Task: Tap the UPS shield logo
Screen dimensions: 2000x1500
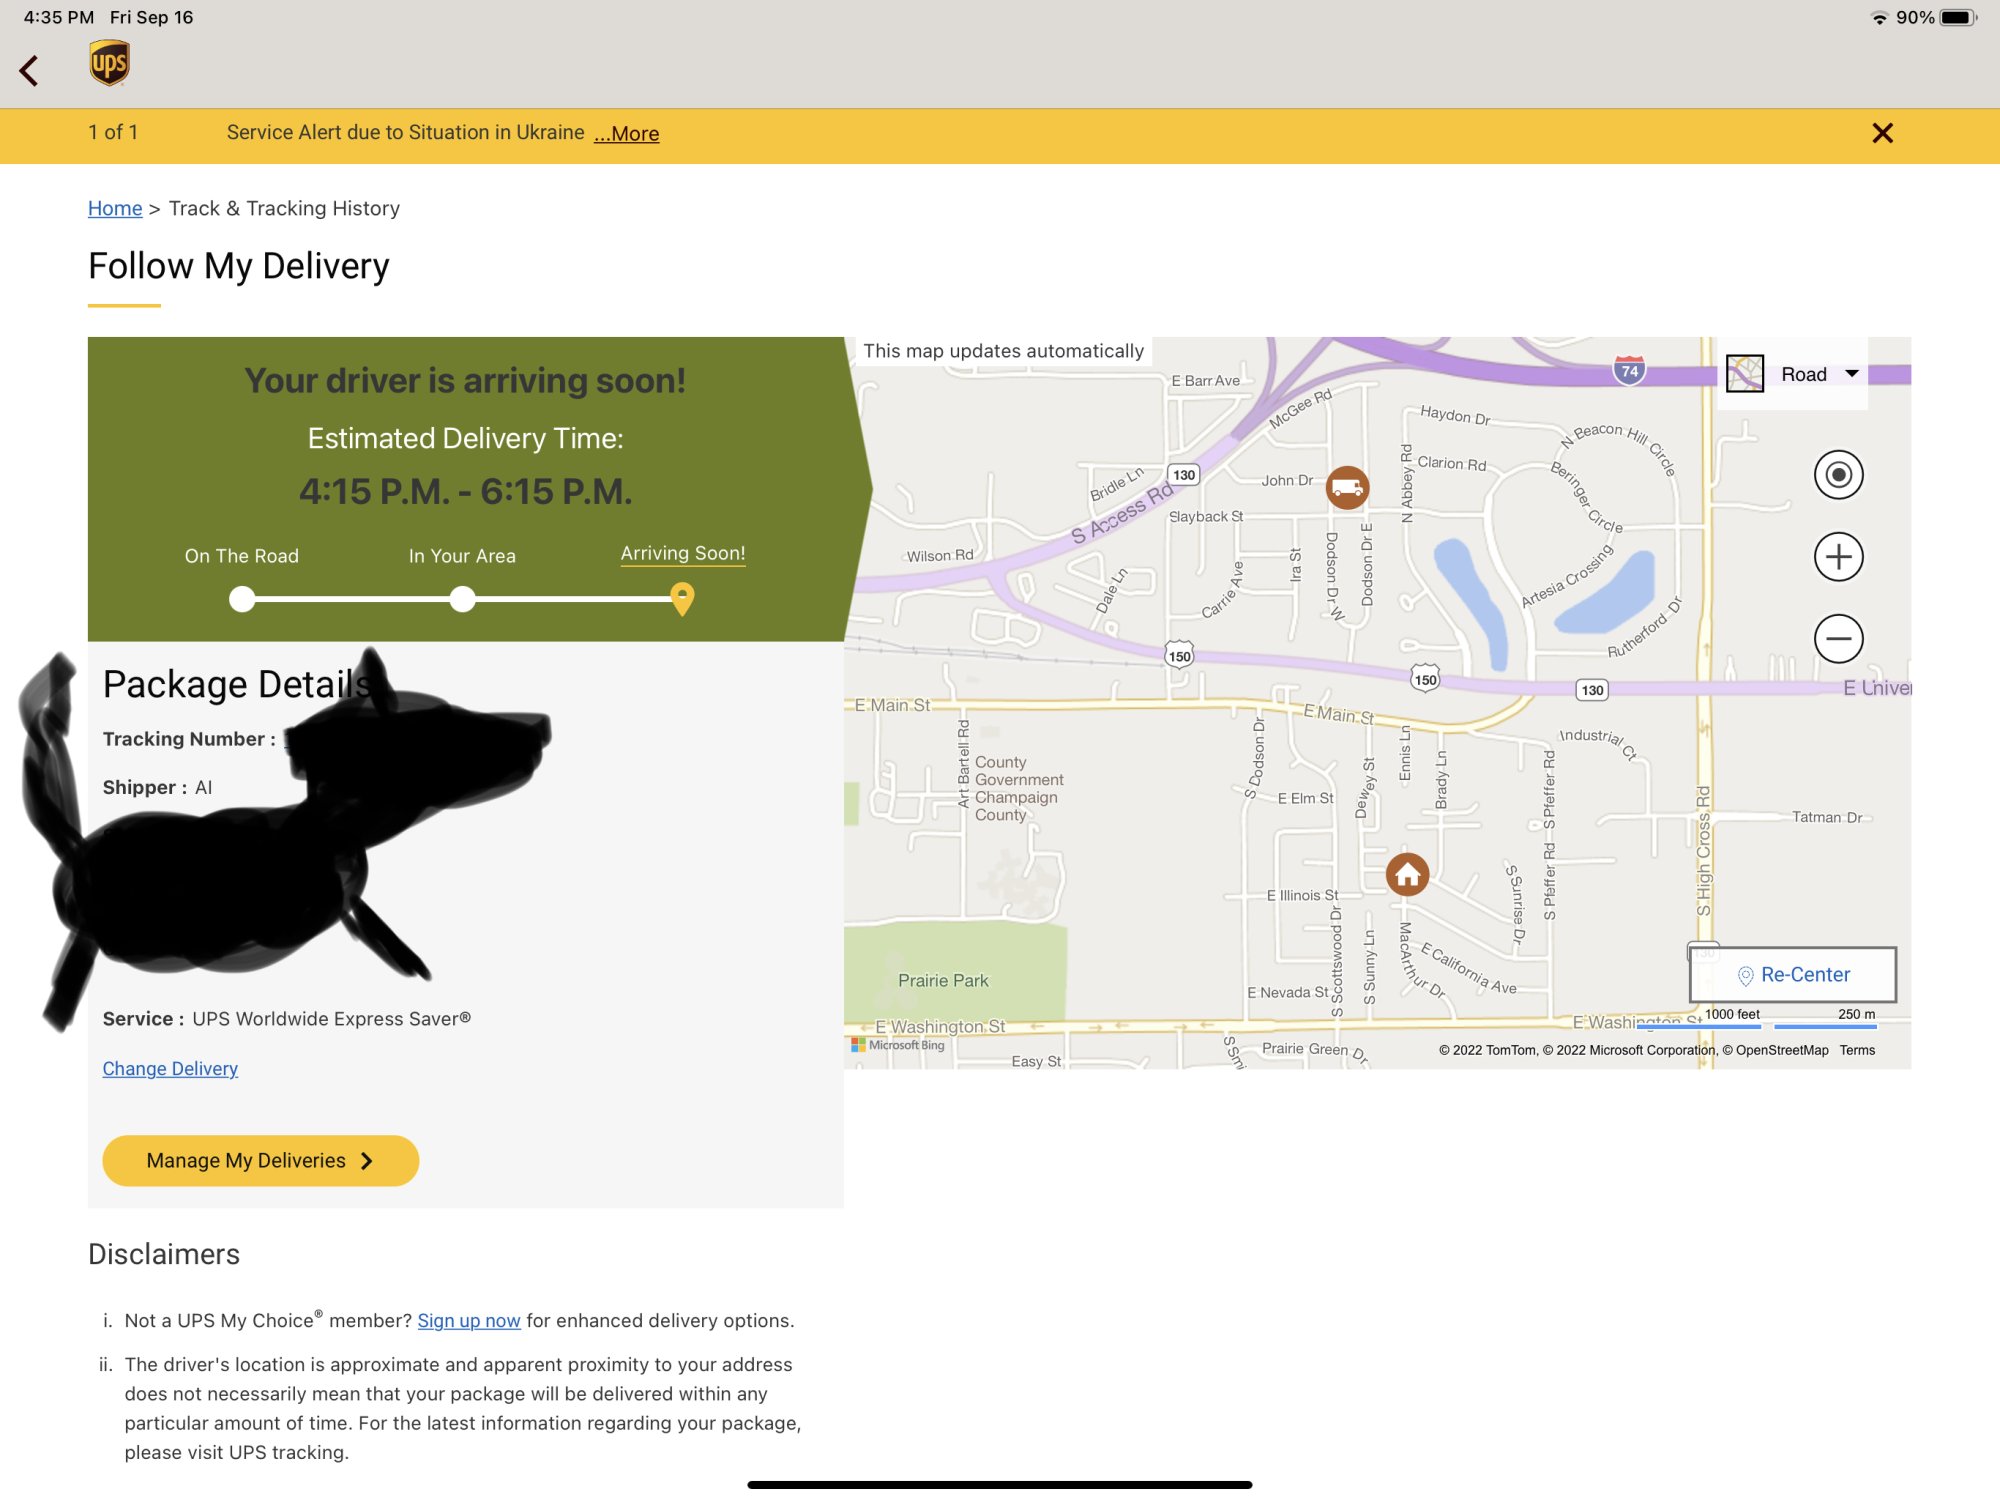Action: [109, 64]
